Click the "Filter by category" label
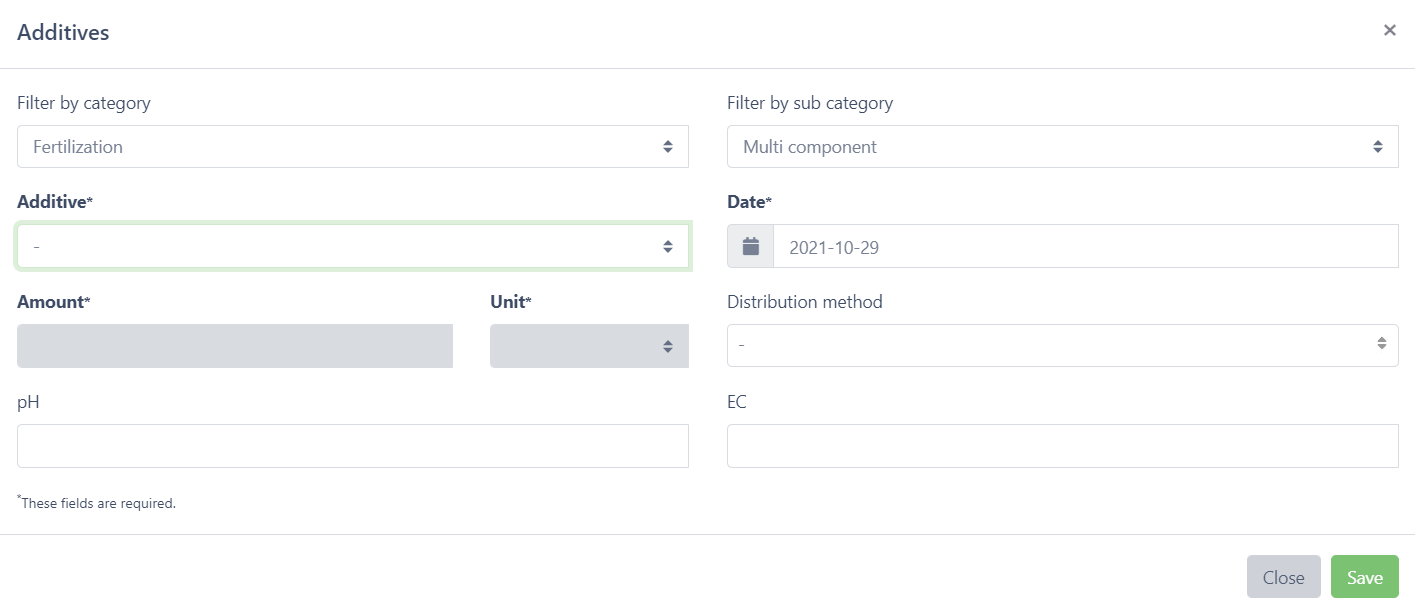Screen dimensions: 1415x614 [x=83, y=103]
